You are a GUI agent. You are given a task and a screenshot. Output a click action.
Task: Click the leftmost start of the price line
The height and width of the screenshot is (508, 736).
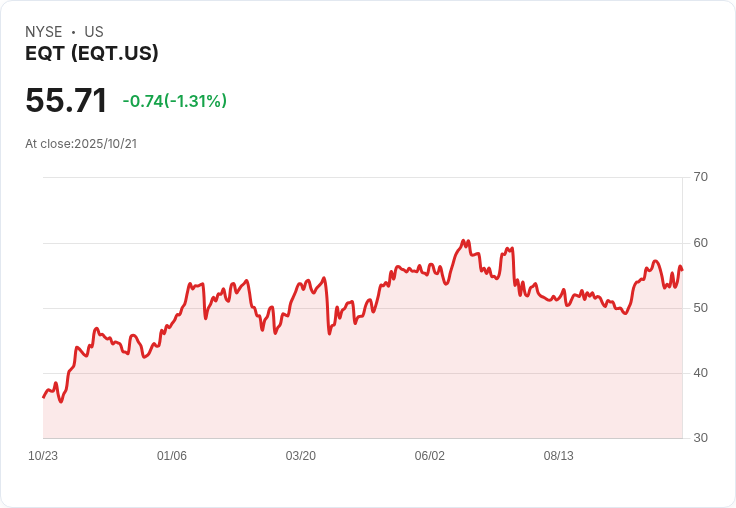click(43, 397)
